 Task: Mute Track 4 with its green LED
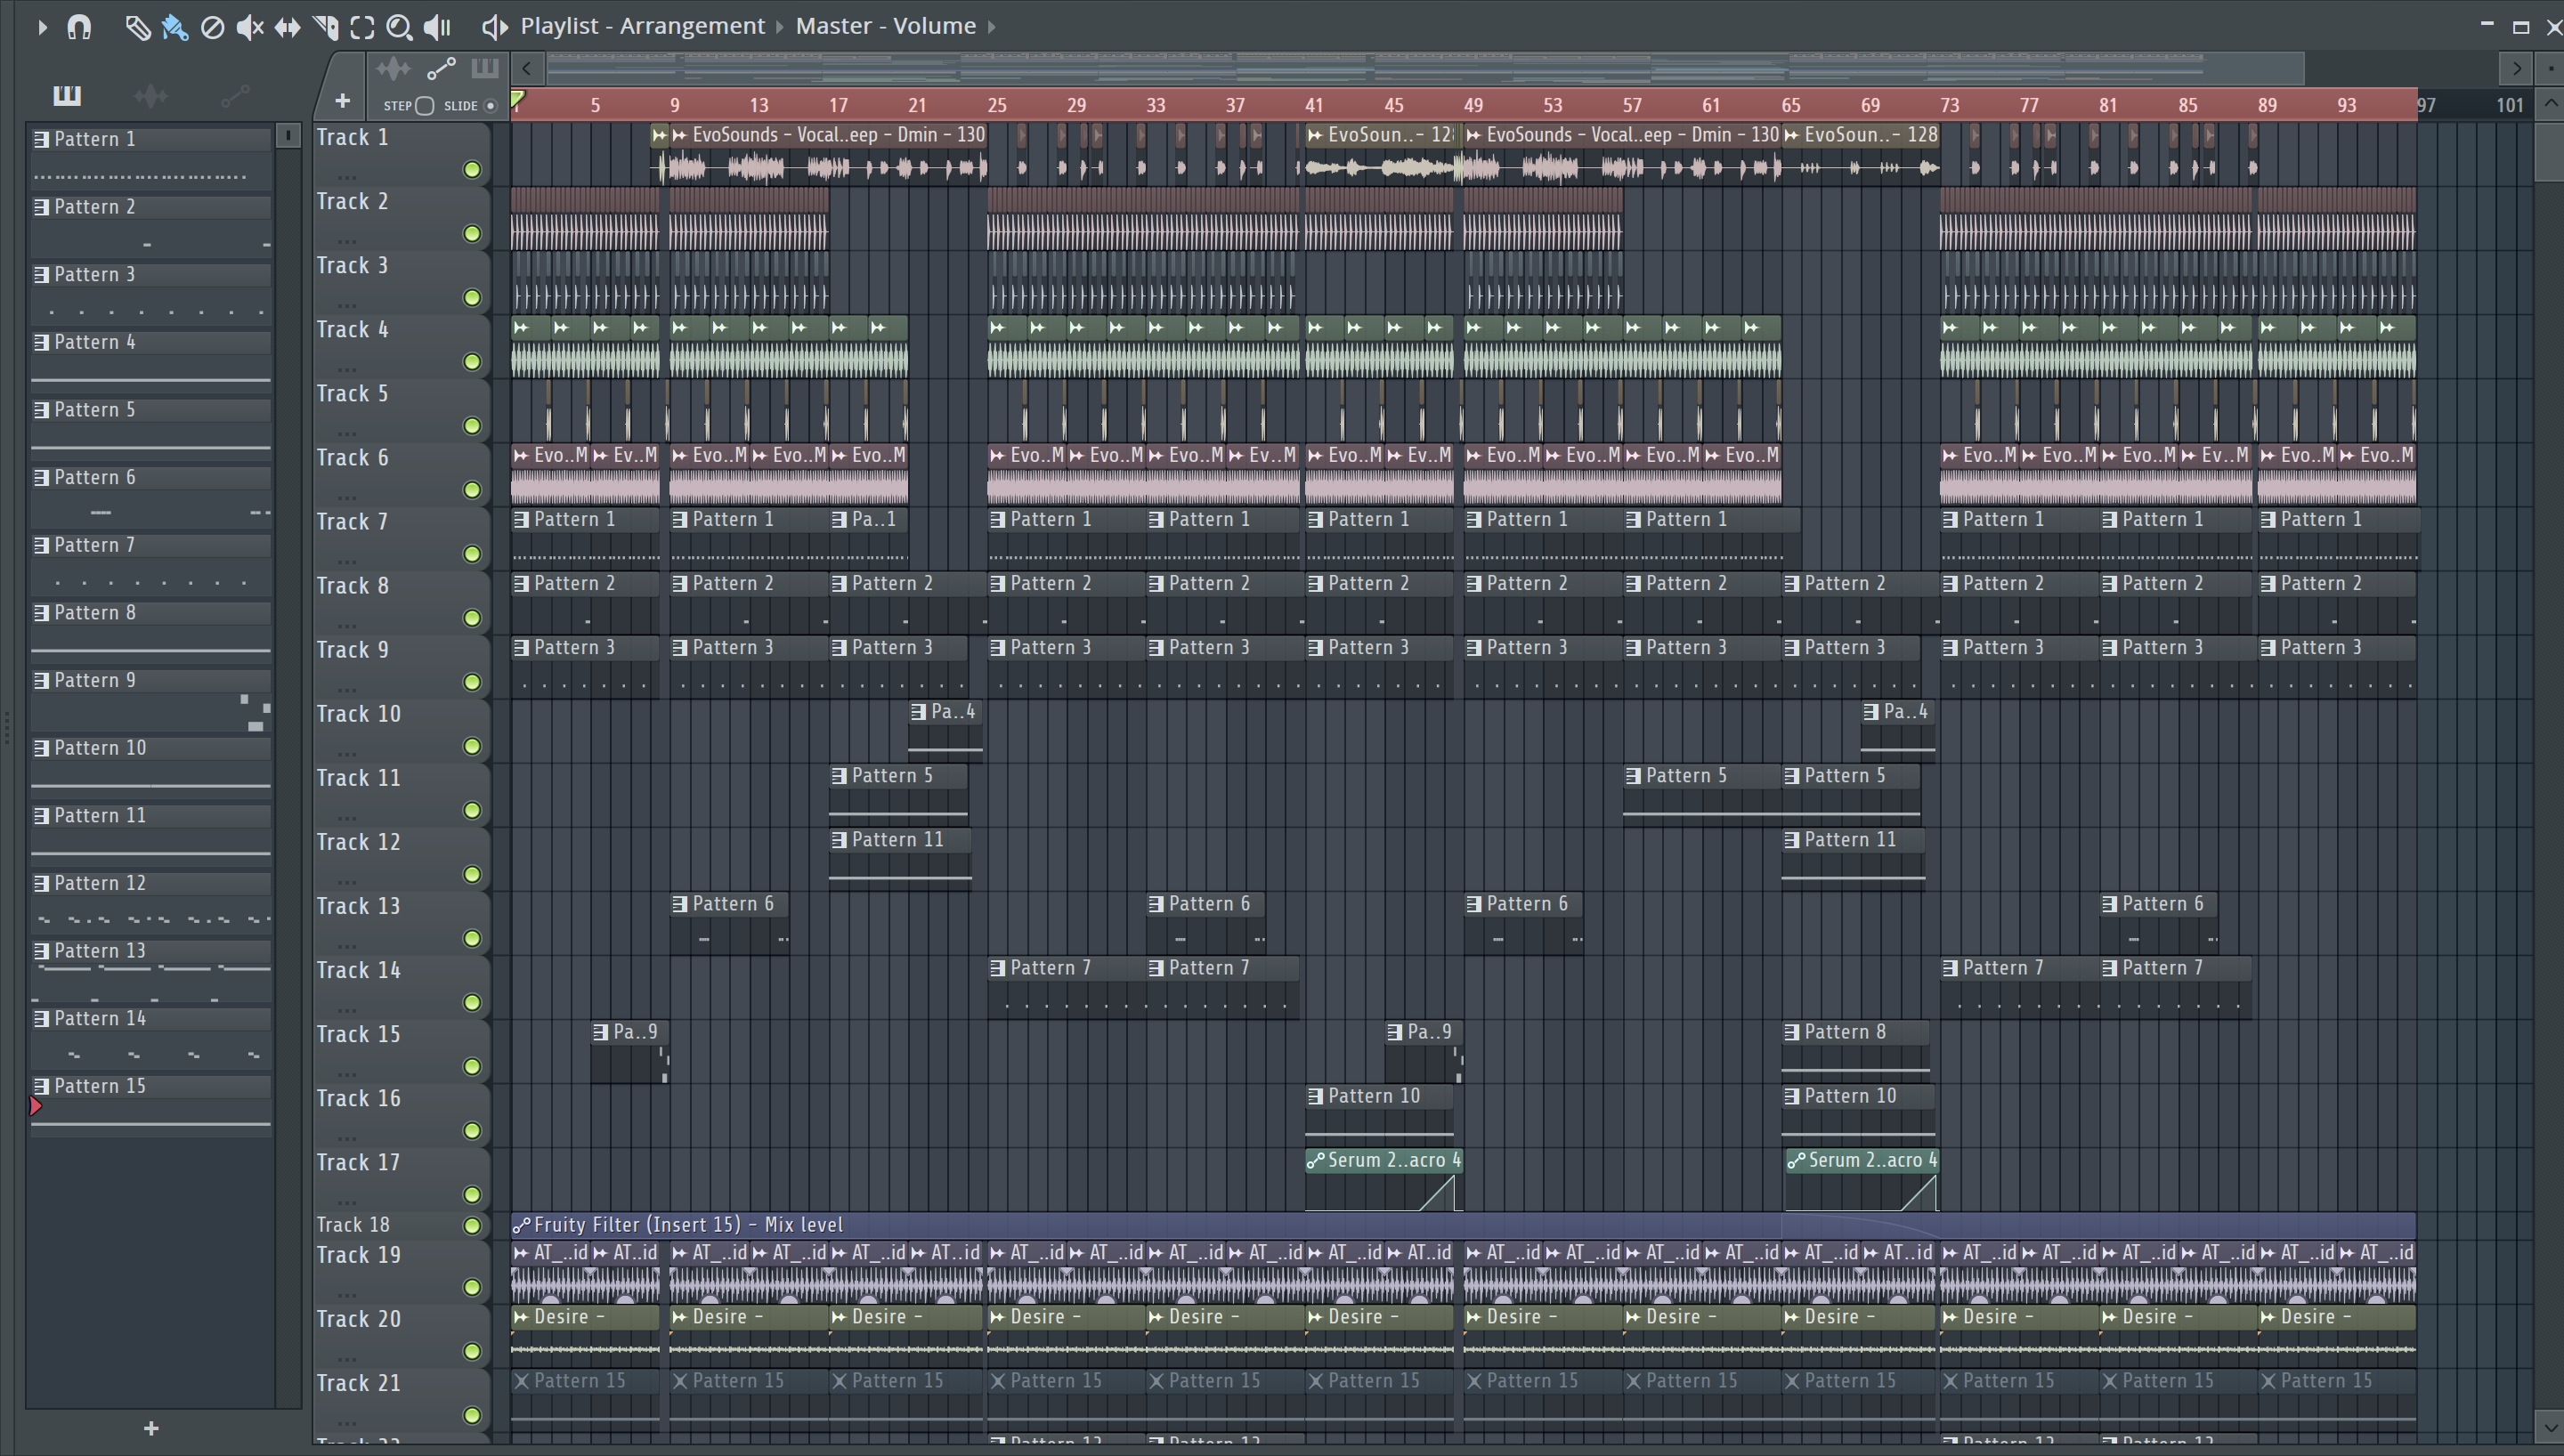(x=472, y=362)
